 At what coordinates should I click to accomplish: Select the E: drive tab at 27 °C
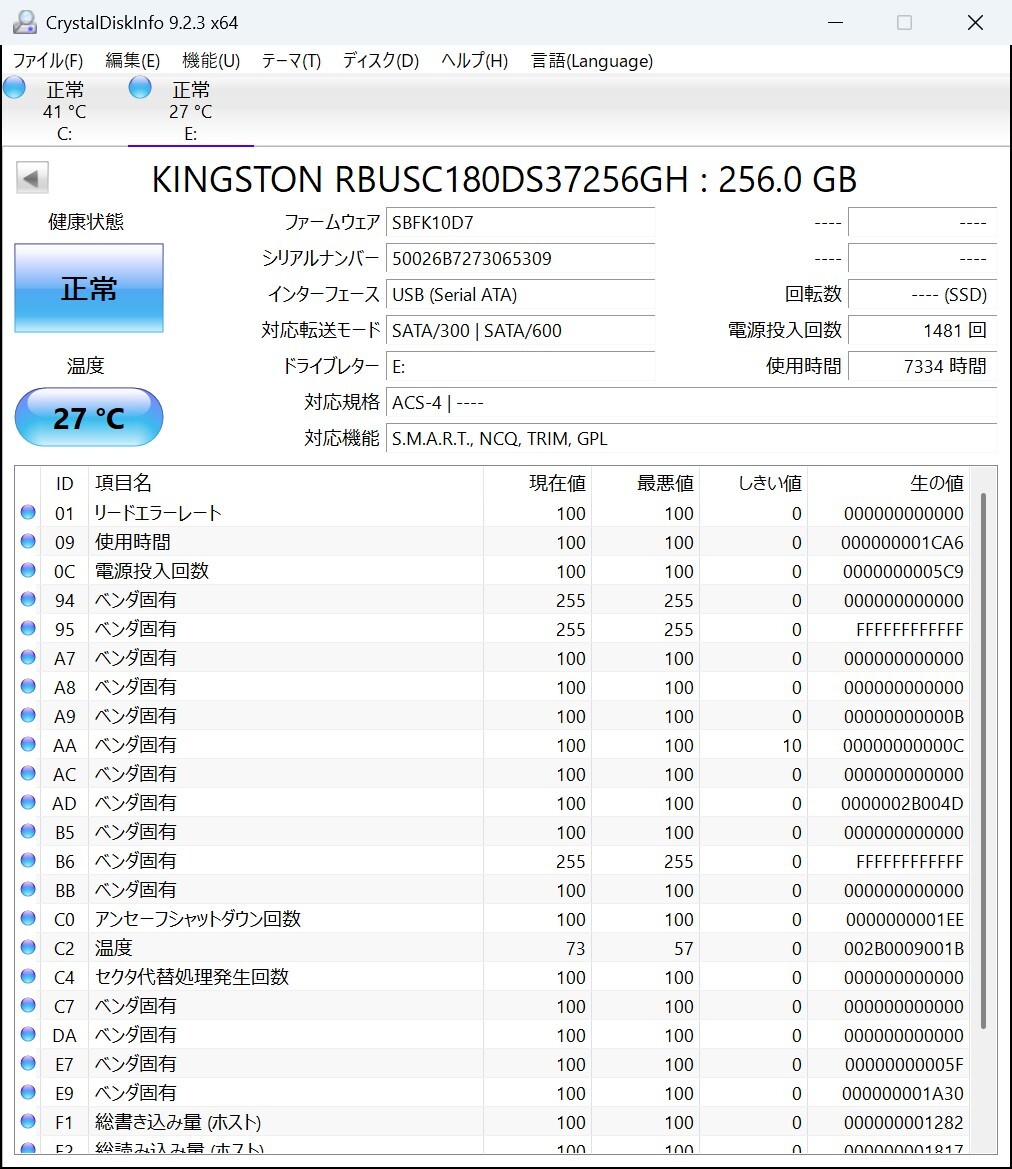point(191,110)
